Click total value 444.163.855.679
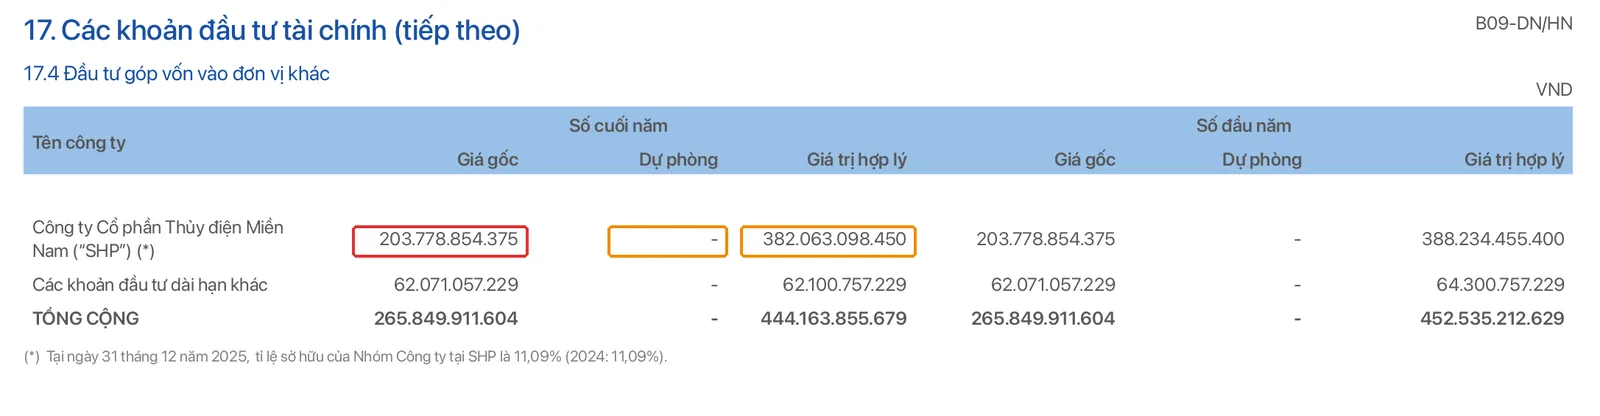The image size is (1600, 416). 834,319
